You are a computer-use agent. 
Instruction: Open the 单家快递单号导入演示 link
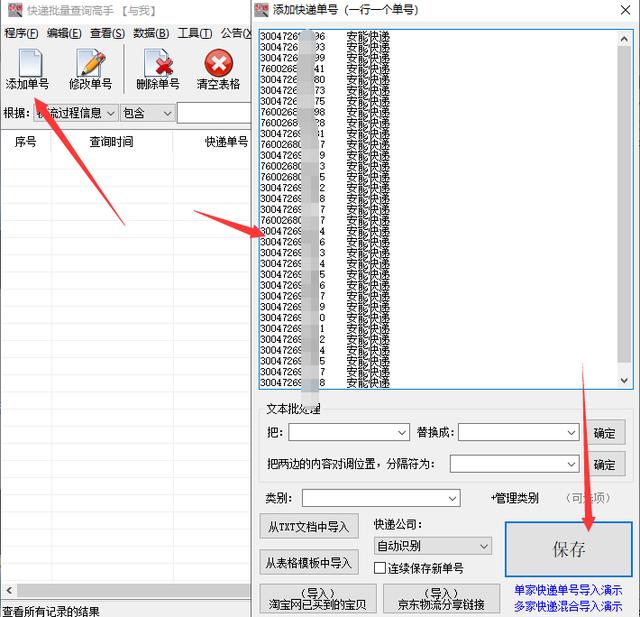pyautogui.click(x=568, y=590)
